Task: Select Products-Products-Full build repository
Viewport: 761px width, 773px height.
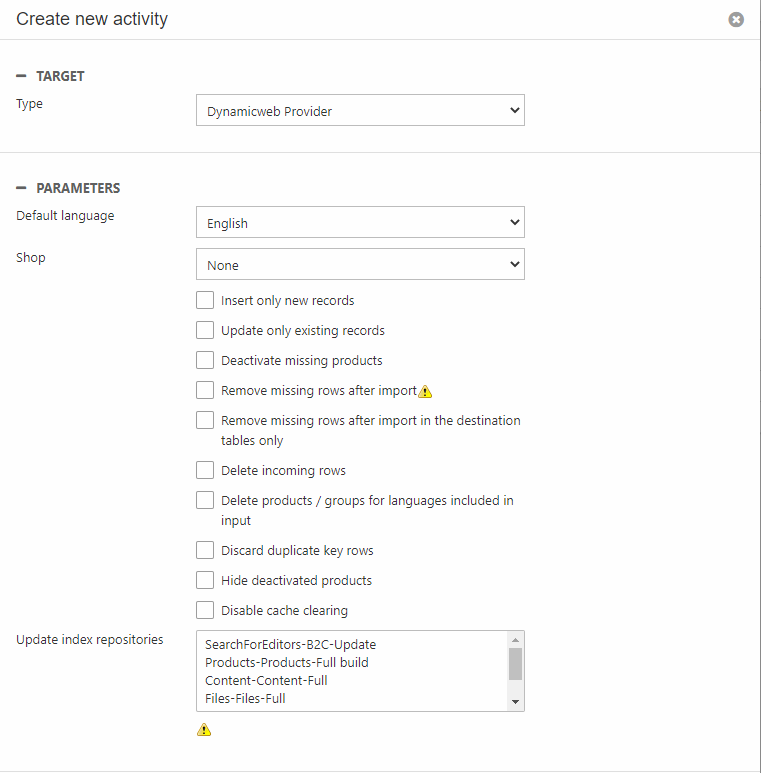Action: point(286,662)
